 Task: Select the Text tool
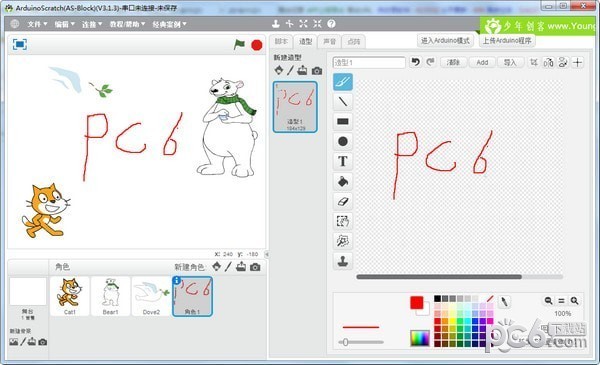tap(342, 161)
